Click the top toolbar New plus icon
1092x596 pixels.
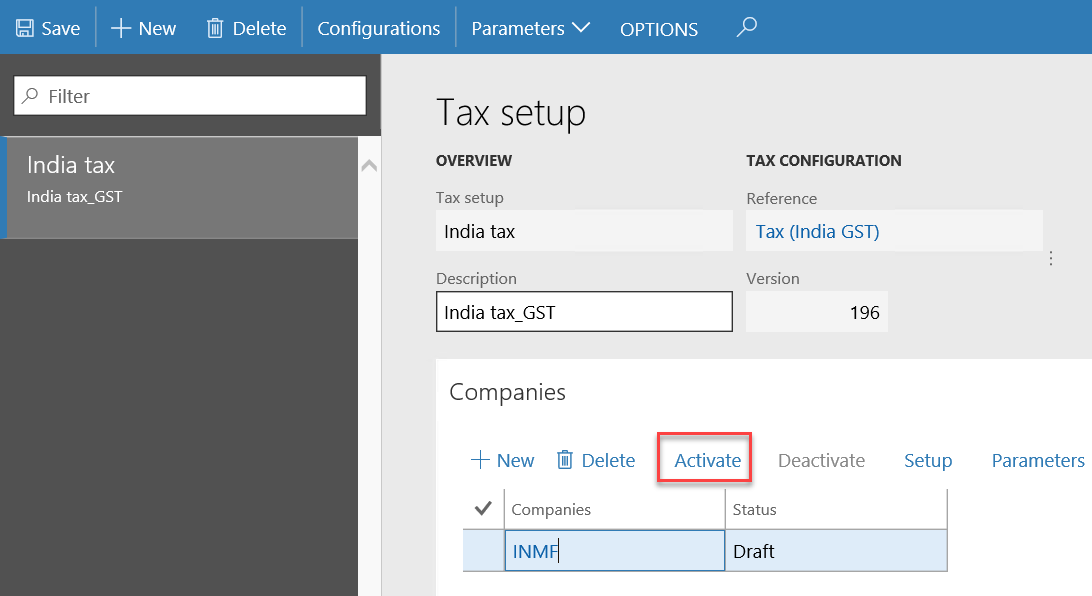121,29
